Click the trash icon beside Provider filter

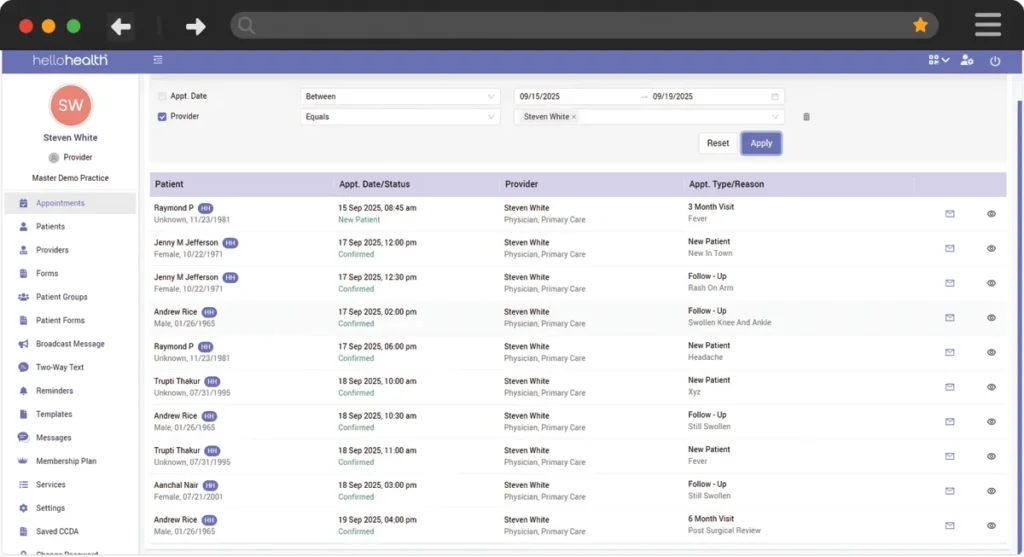806,117
